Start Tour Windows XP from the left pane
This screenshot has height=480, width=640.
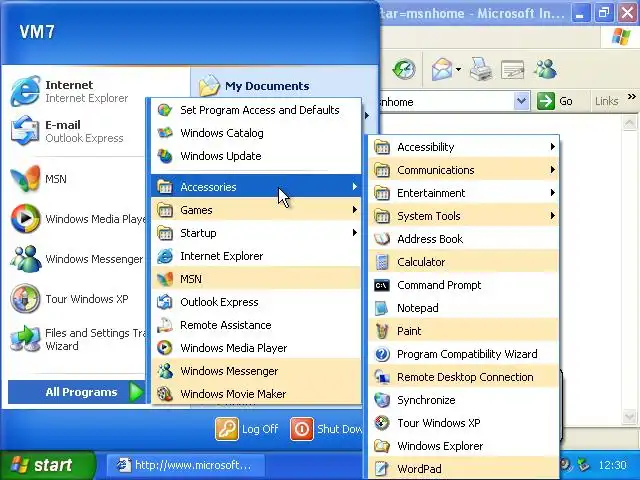pyautogui.click(x=77, y=299)
